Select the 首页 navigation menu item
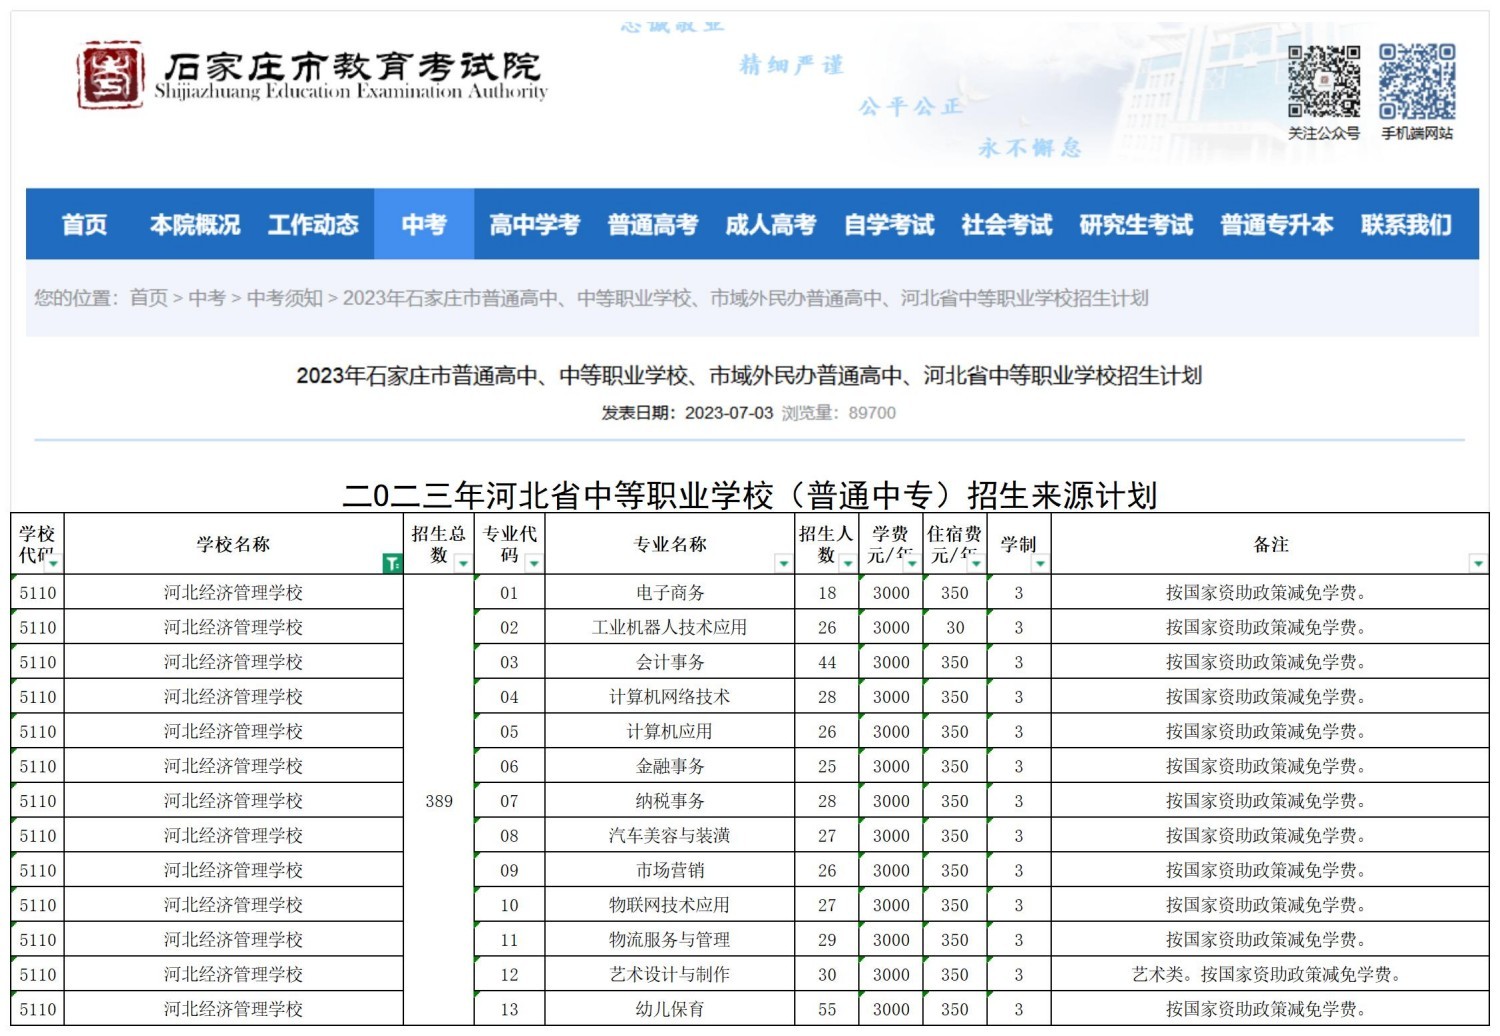 [x=84, y=224]
